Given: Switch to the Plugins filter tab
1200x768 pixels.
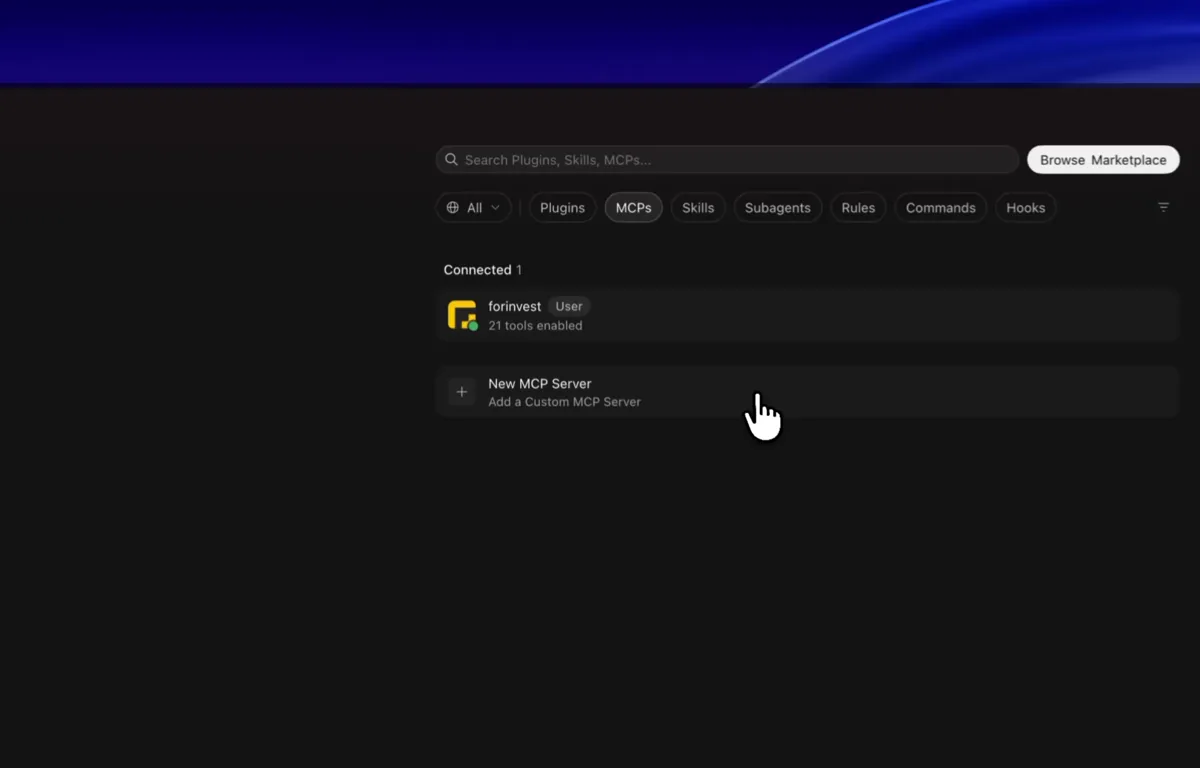Looking at the screenshot, I should (x=562, y=208).
